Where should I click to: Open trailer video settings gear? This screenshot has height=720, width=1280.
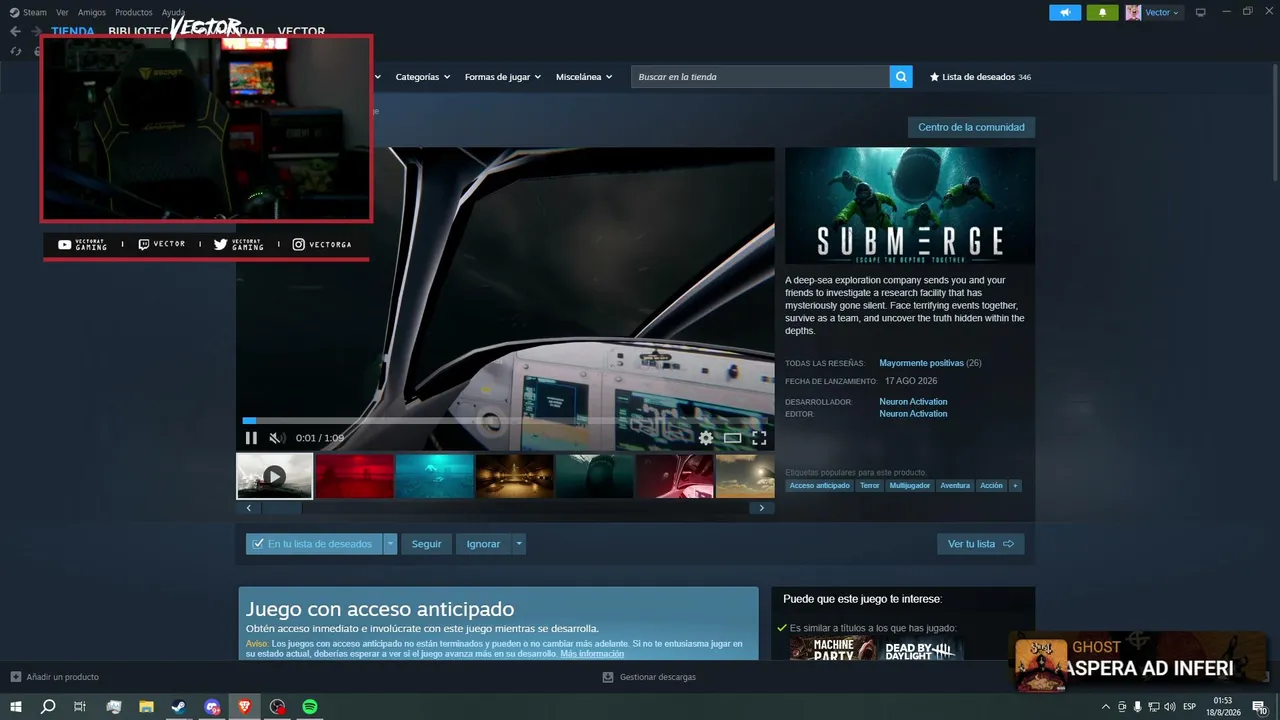pyautogui.click(x=706, y=438)
